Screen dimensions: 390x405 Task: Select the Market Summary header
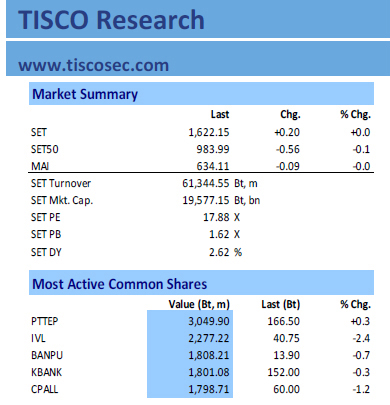[85, 94]
